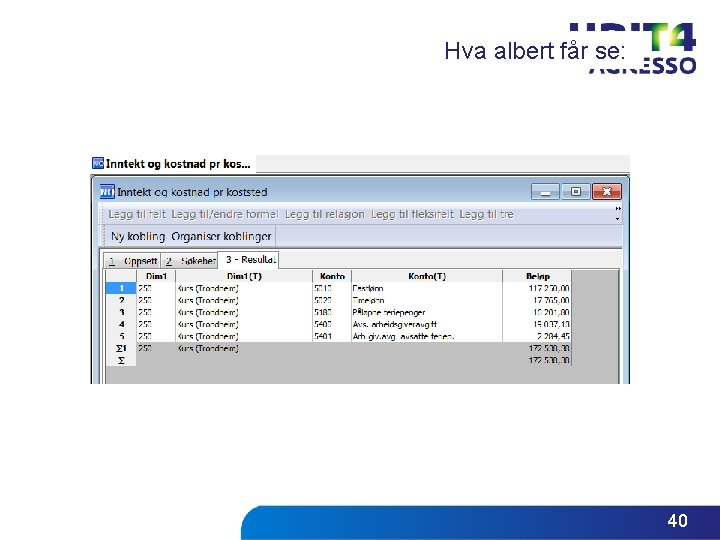
Task: Minimize the 'Inntekt og kostnad pr koststed' window
Action: (x=545, y=191)
